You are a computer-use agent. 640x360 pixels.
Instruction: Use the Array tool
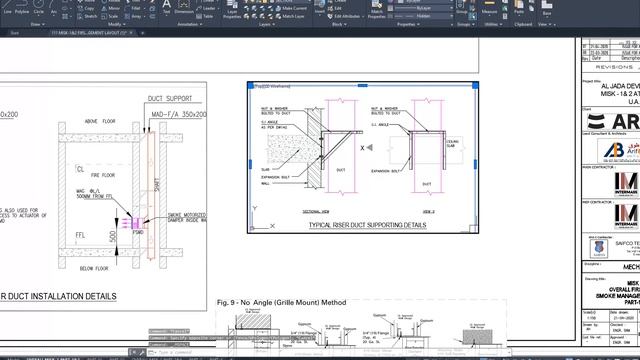(133, 16)
